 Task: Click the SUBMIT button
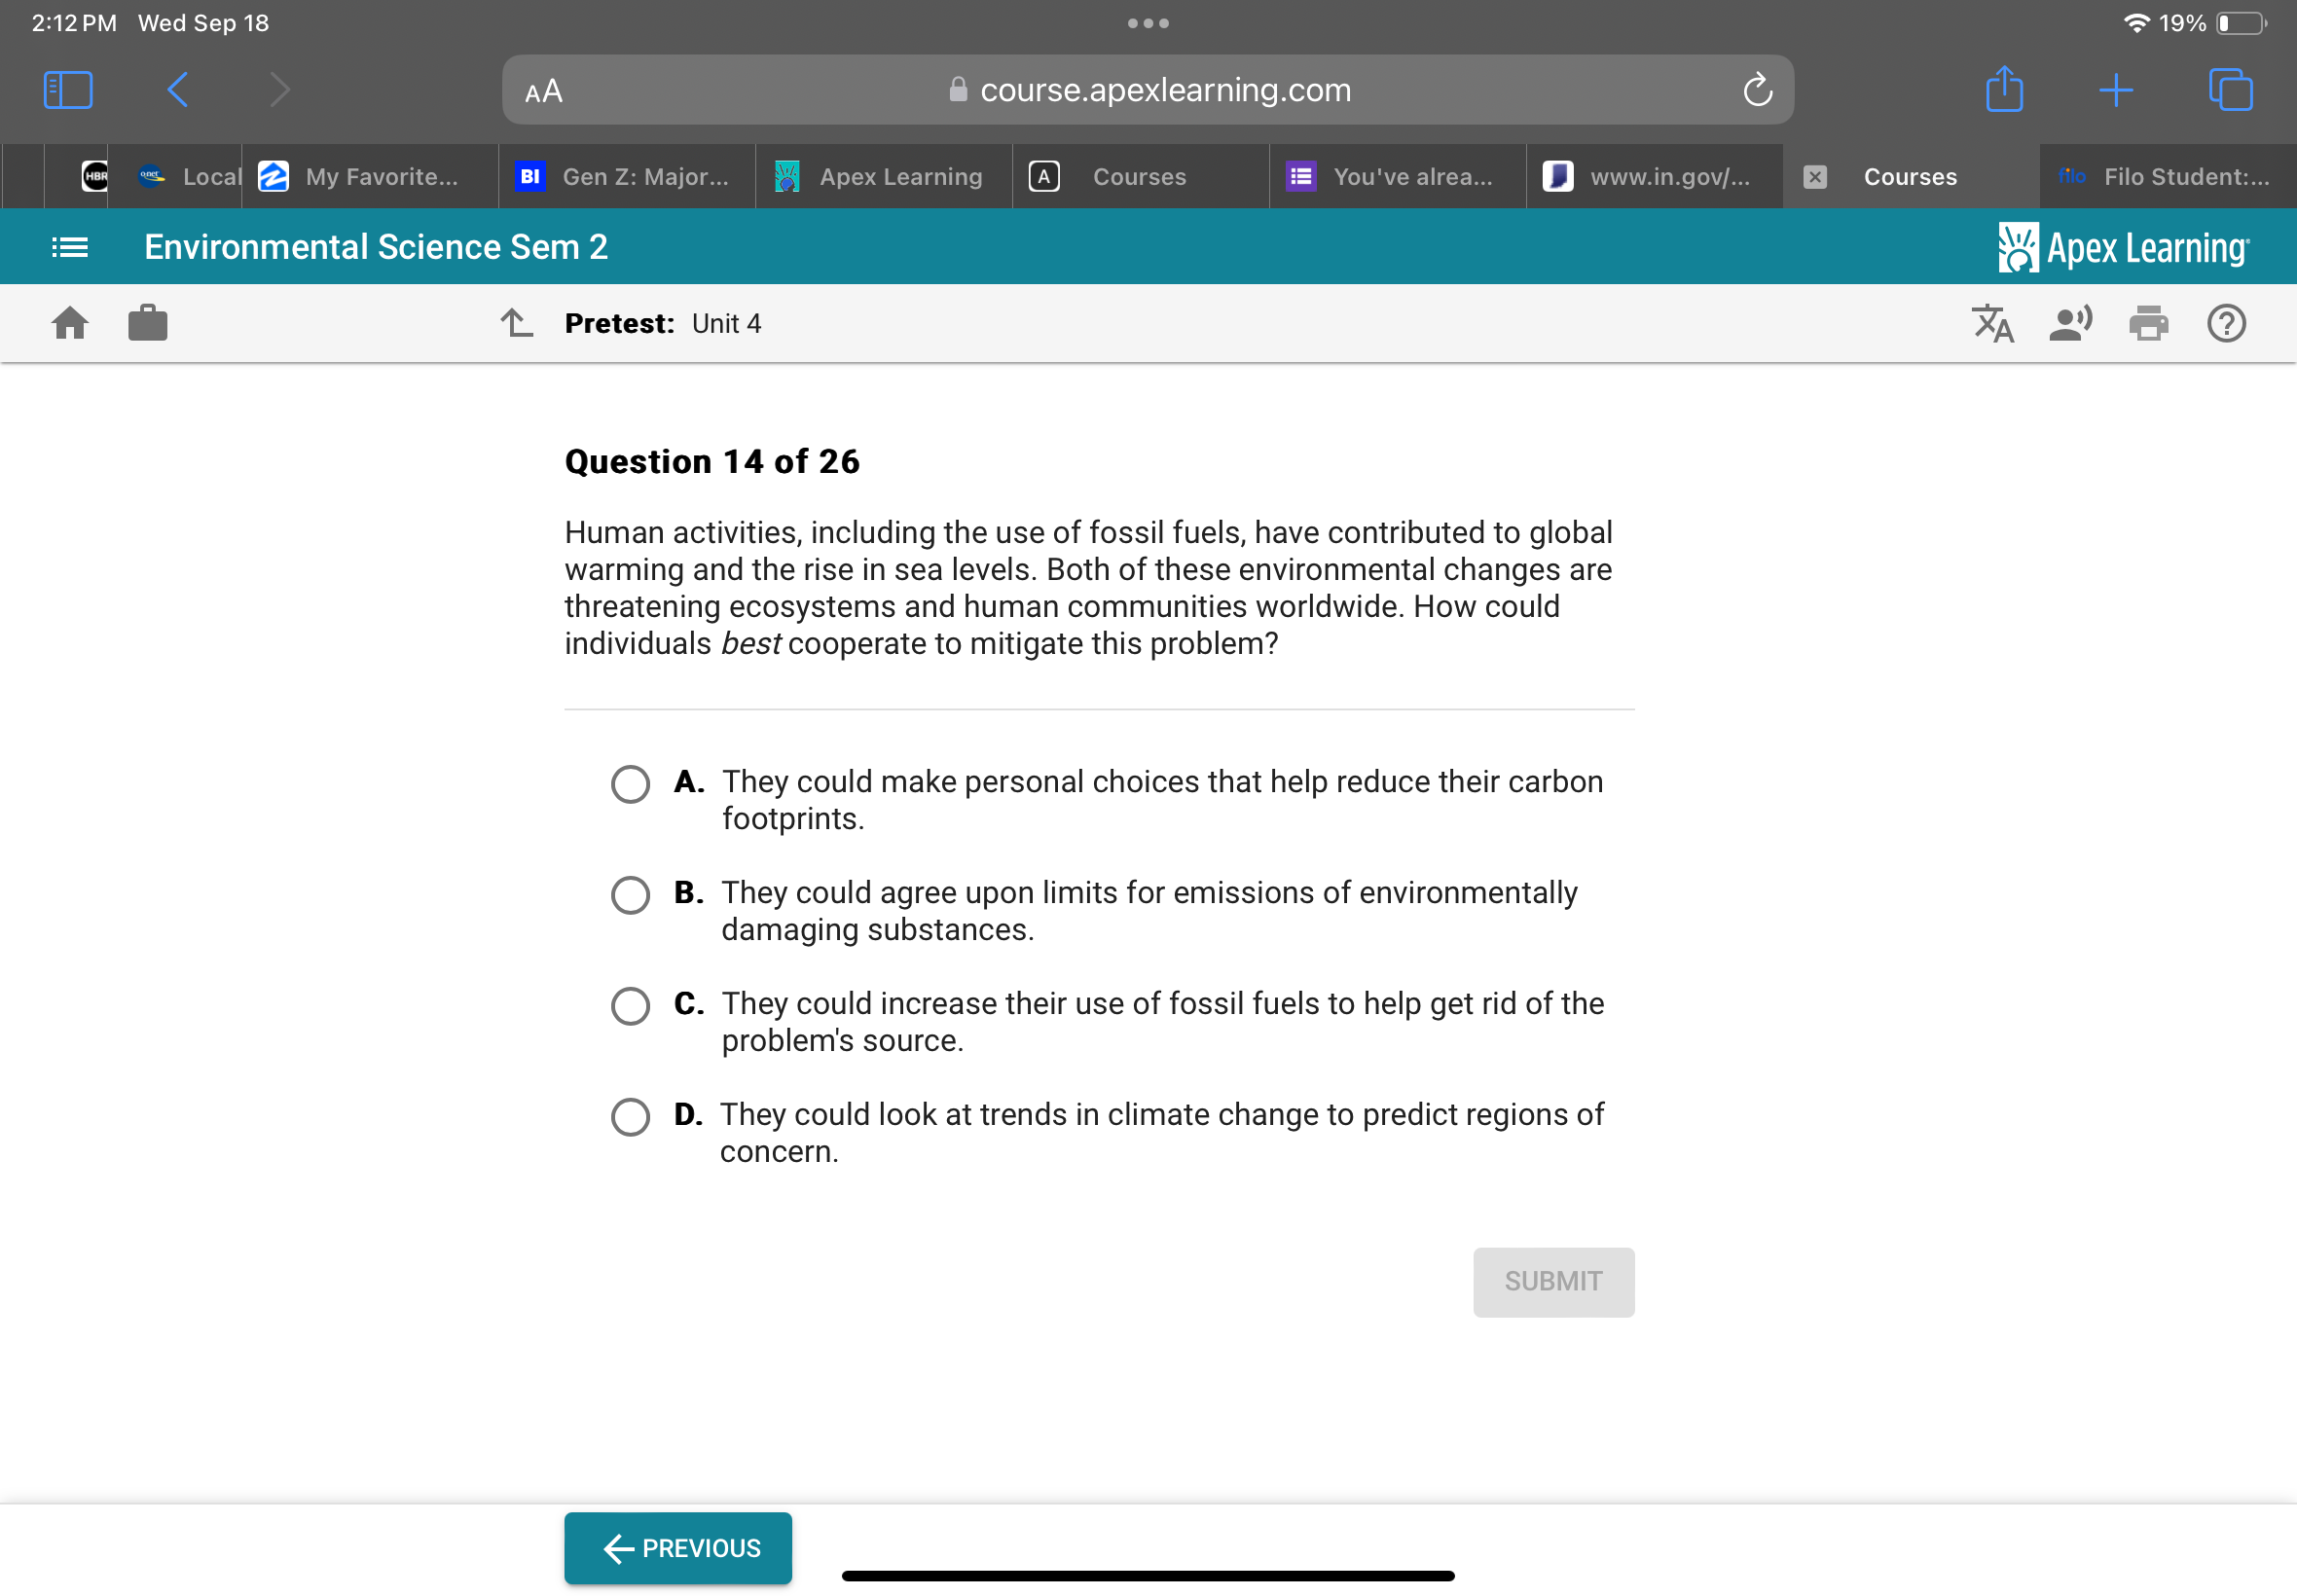(x=1550, y=1281)
